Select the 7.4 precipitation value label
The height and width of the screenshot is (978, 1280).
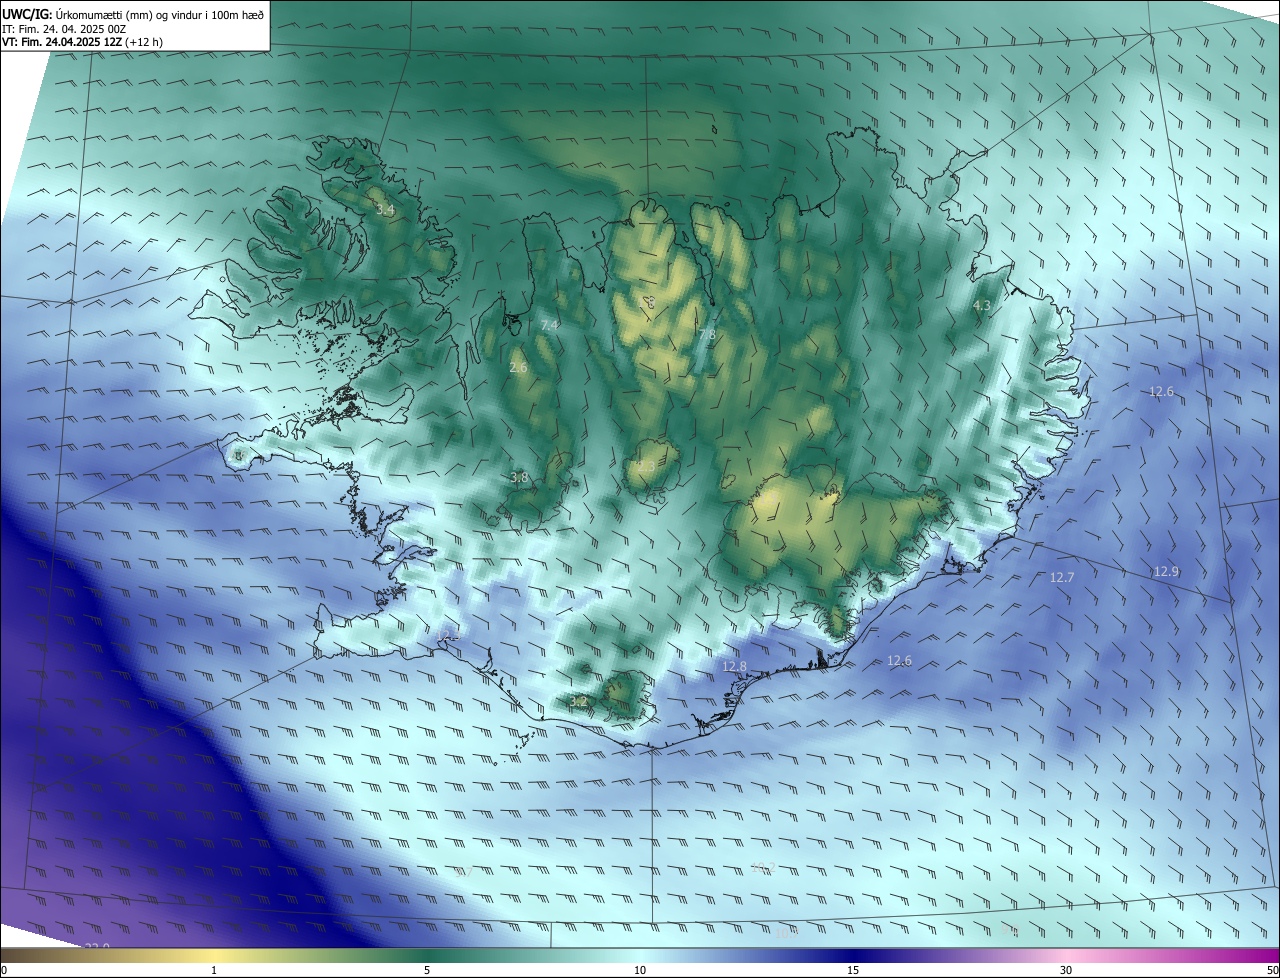(x=549, y=326)
